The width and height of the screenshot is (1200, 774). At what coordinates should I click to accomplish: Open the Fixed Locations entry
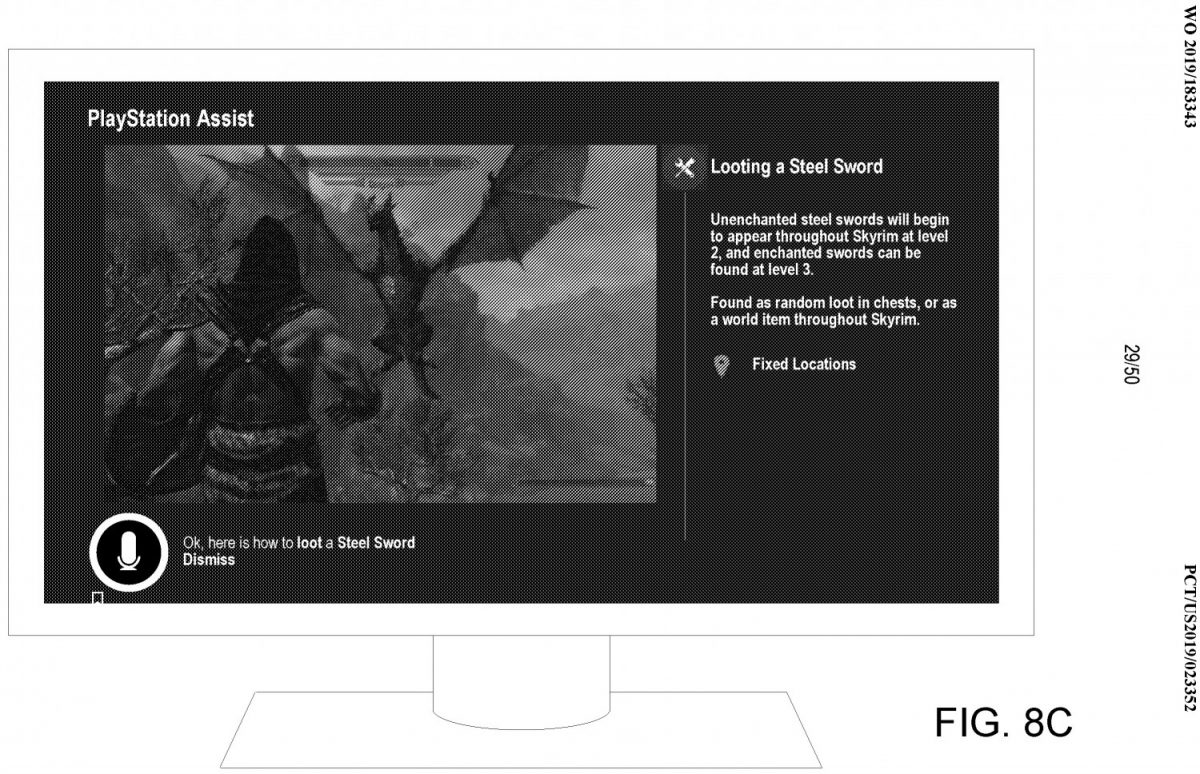pos(804,365)
